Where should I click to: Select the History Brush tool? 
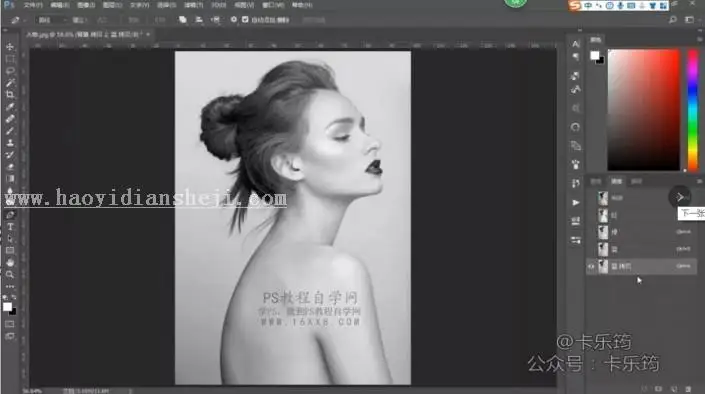(x=10, y=155)
